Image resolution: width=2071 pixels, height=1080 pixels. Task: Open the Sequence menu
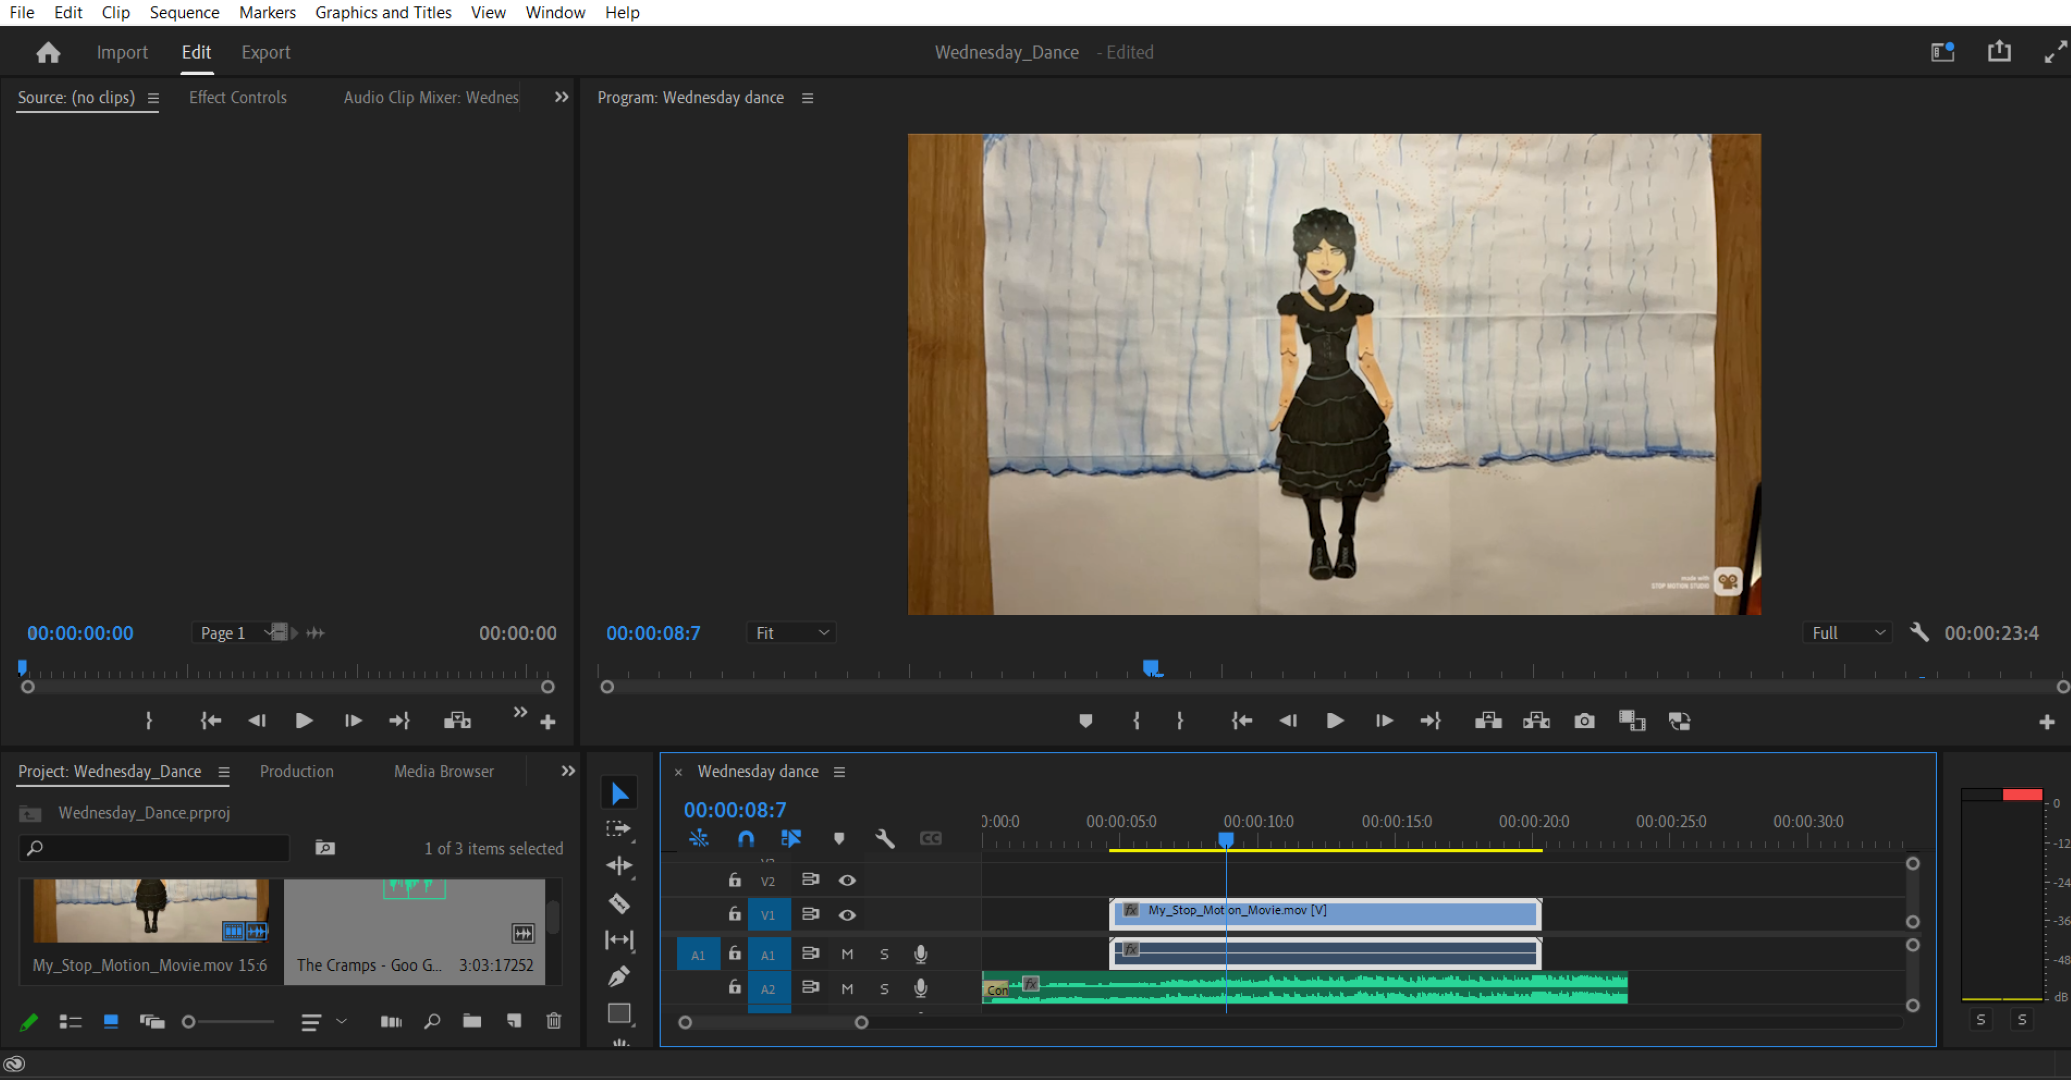pos(184,12)
